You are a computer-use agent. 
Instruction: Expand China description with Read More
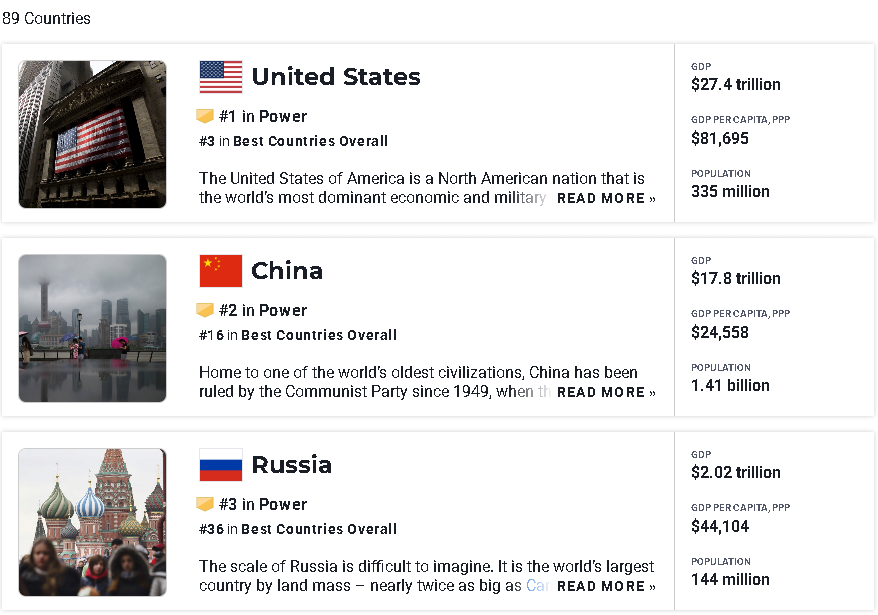click(606, 392)
